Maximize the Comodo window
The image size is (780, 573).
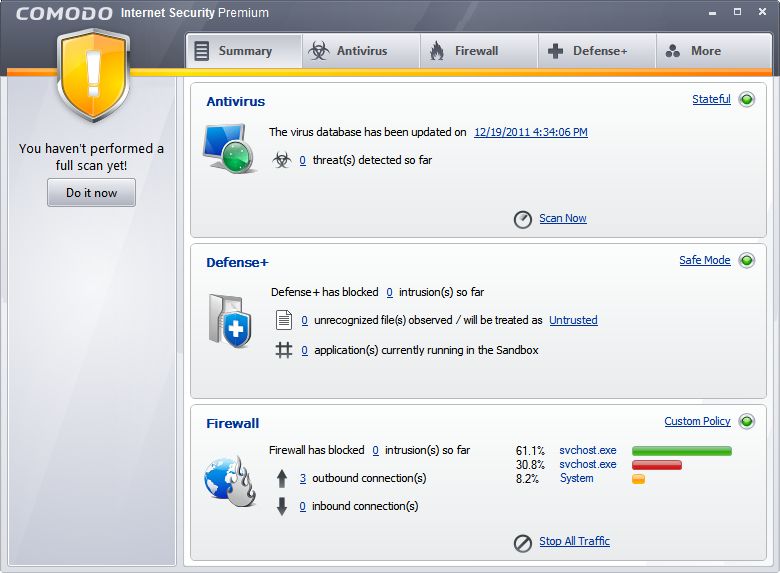point(737,11)
